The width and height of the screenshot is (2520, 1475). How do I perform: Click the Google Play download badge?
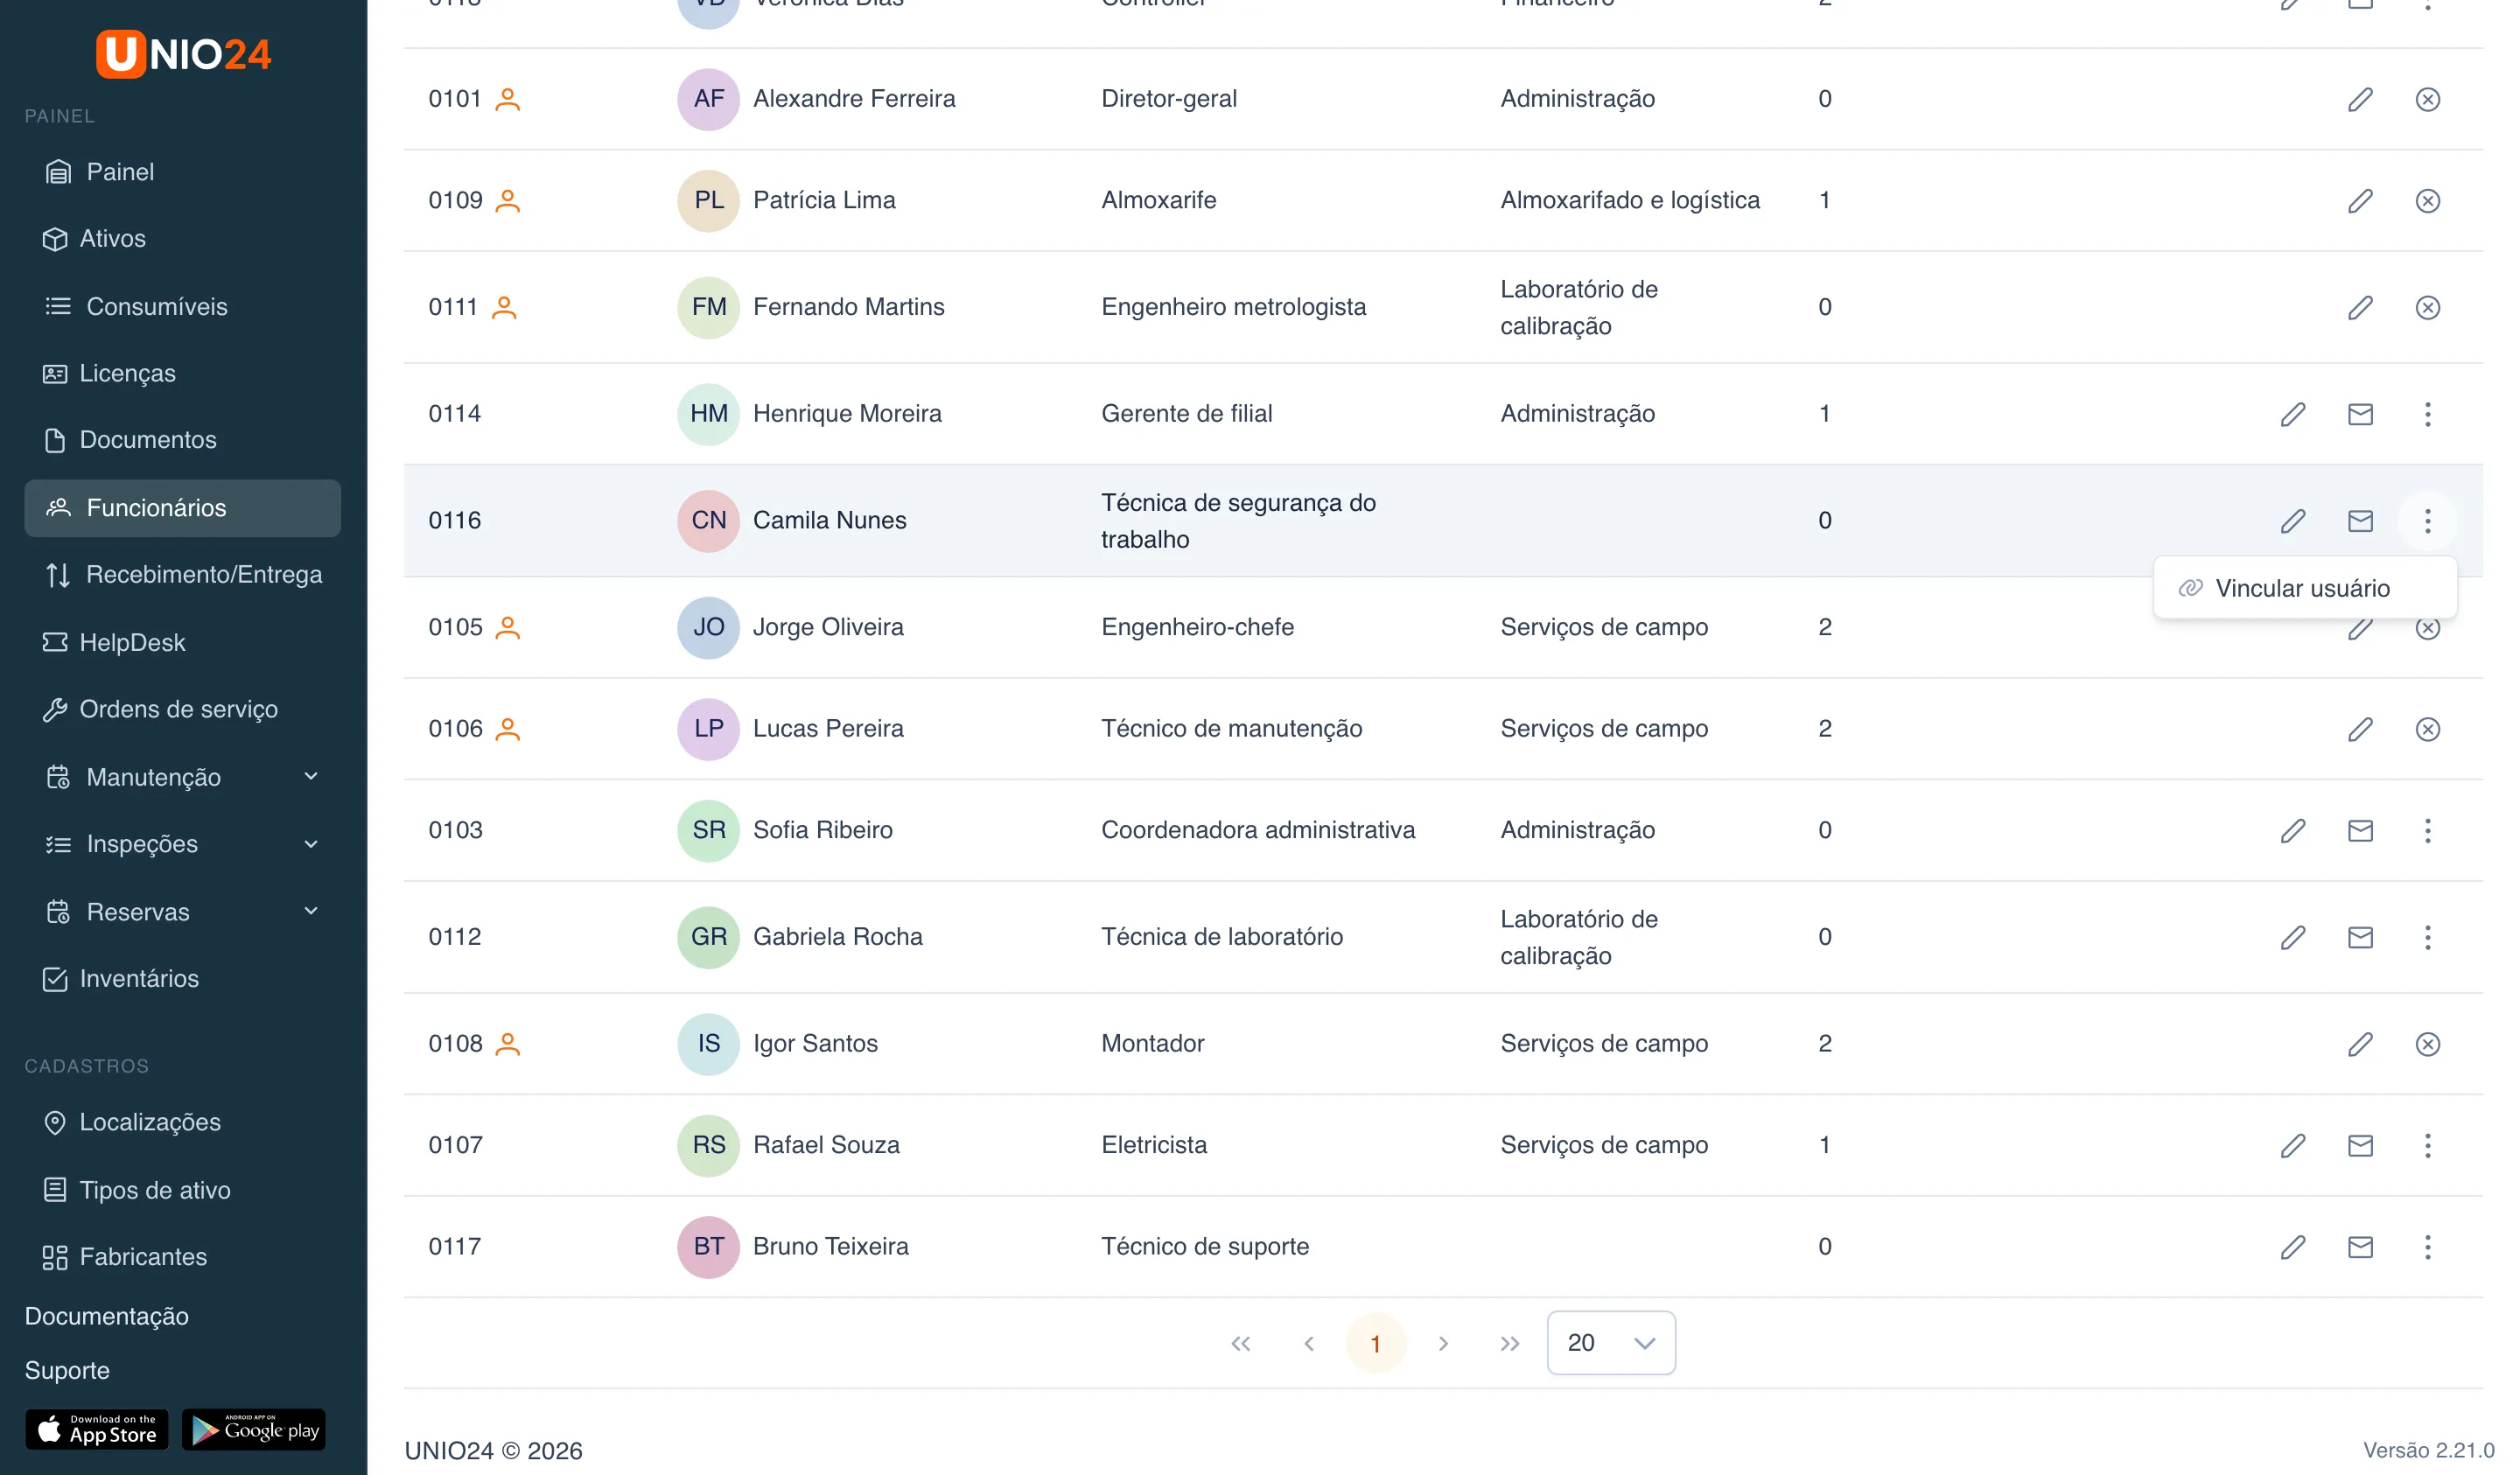tap(254, 1430)
